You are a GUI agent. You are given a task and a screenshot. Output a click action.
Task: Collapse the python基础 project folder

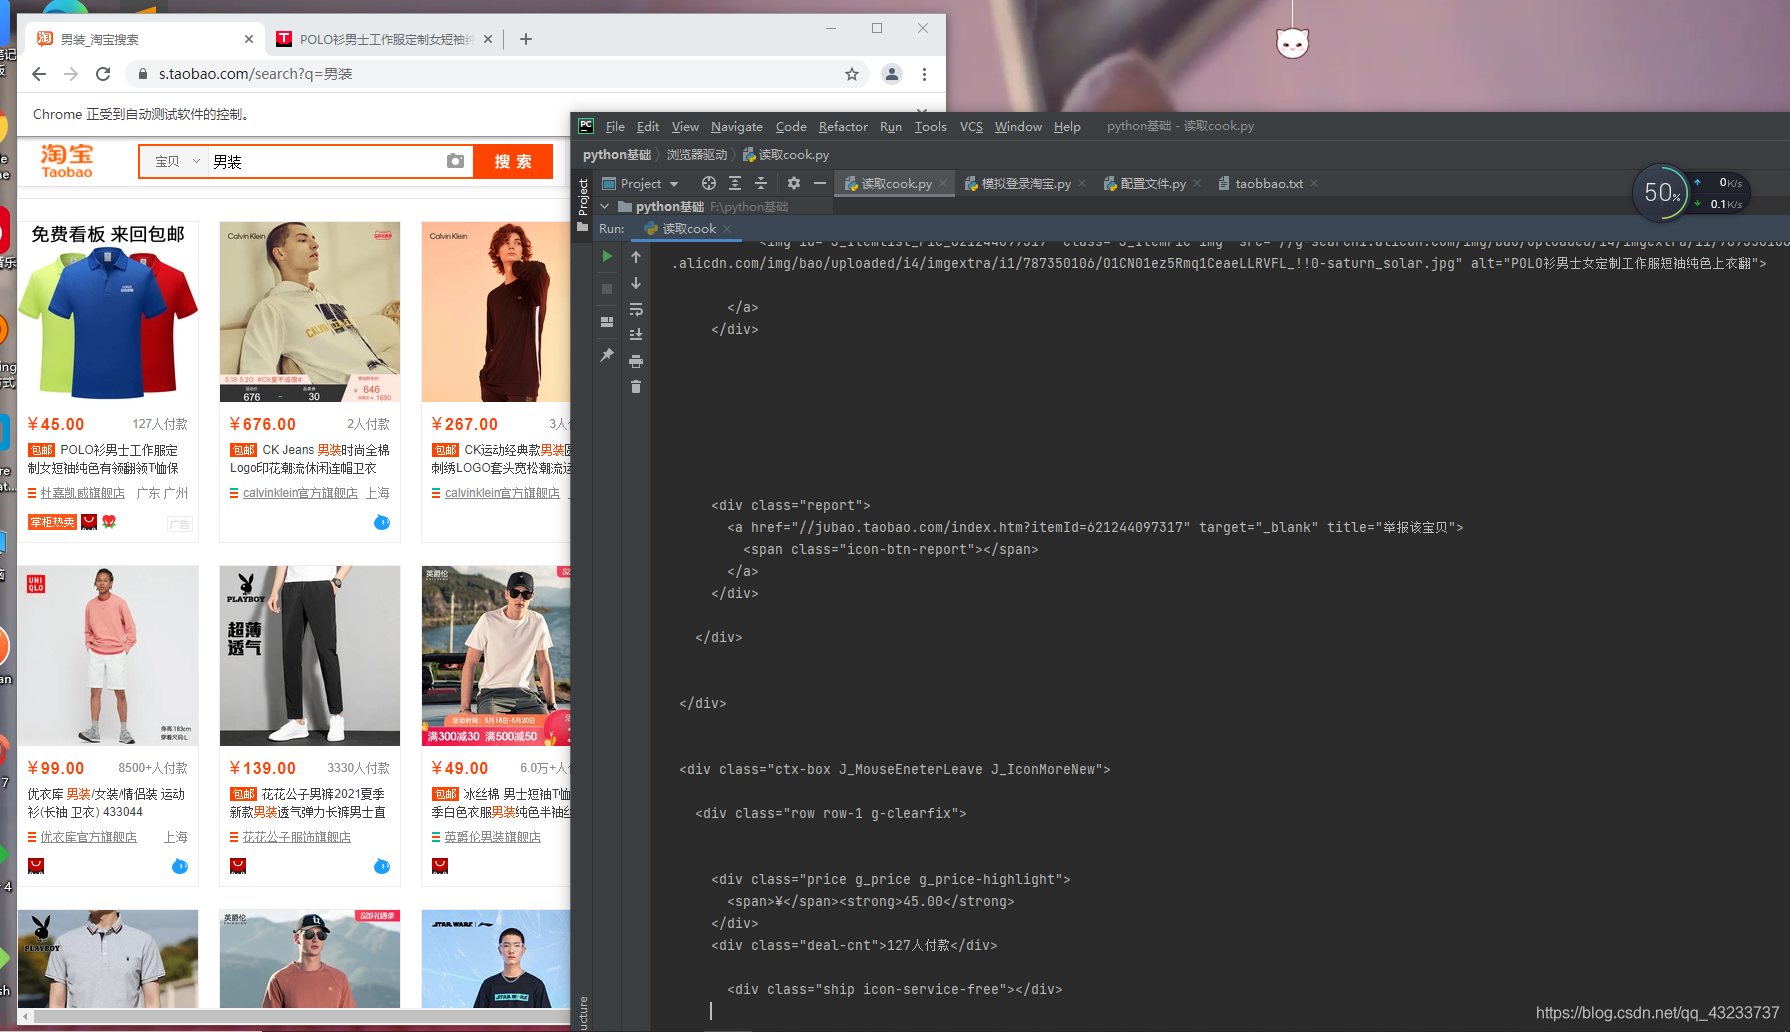point(604,206)
